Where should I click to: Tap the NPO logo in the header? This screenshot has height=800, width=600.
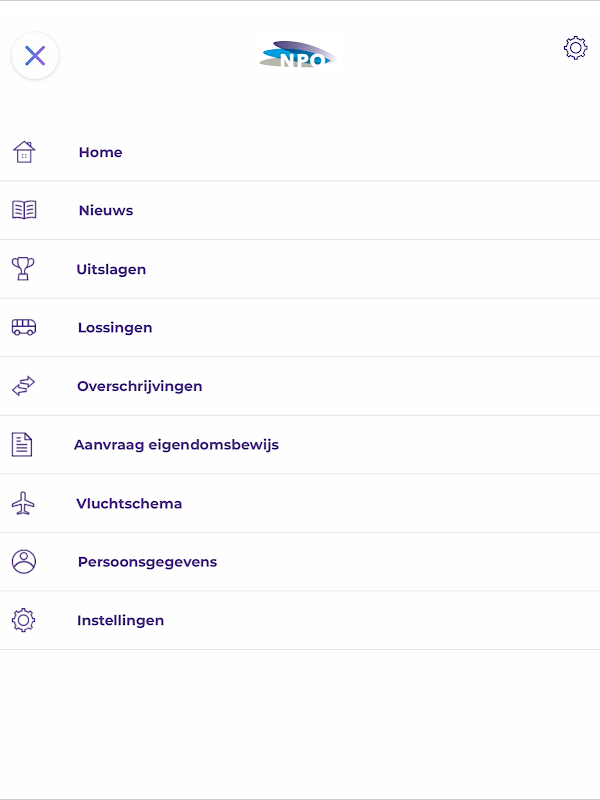299,56
